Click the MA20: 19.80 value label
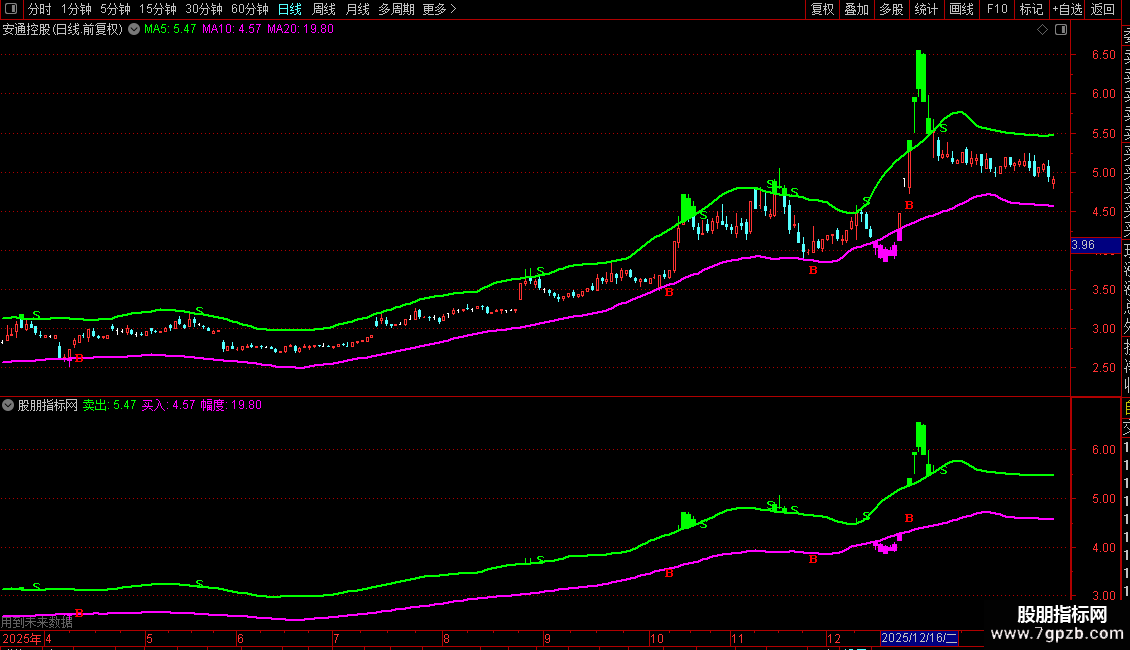 pyautogui.click(x=301, y=30)
